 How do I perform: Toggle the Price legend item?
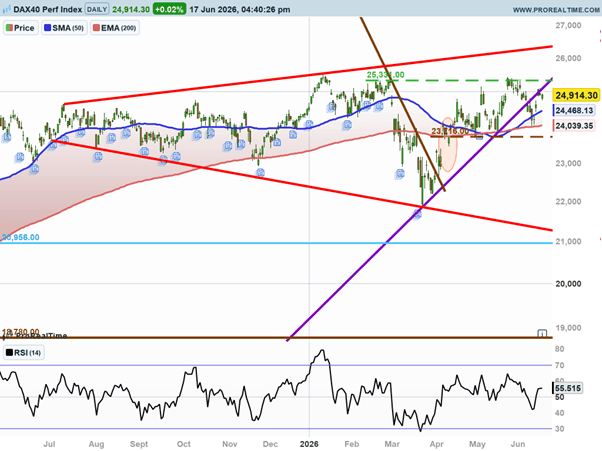click(21, 28)
